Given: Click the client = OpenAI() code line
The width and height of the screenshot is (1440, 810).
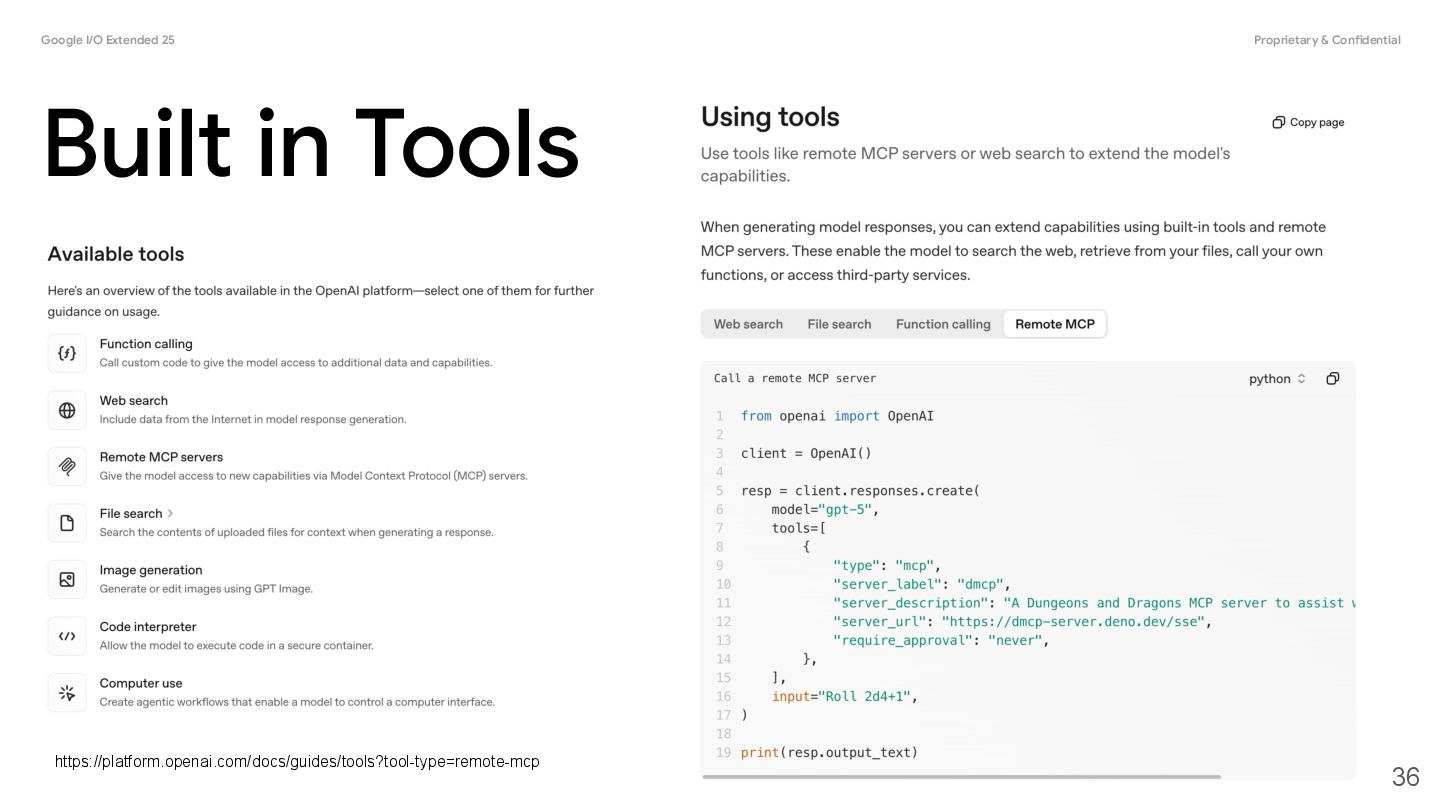Looking at the screenshot, I should 806,453.
